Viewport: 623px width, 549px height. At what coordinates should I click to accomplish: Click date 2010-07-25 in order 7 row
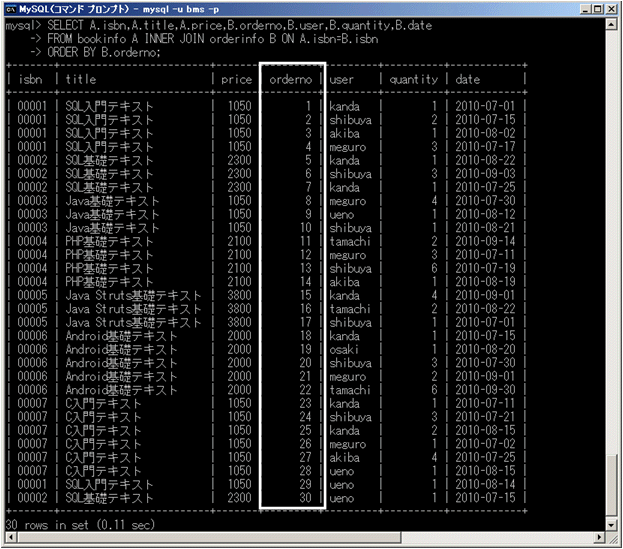(x=485, y=187)
